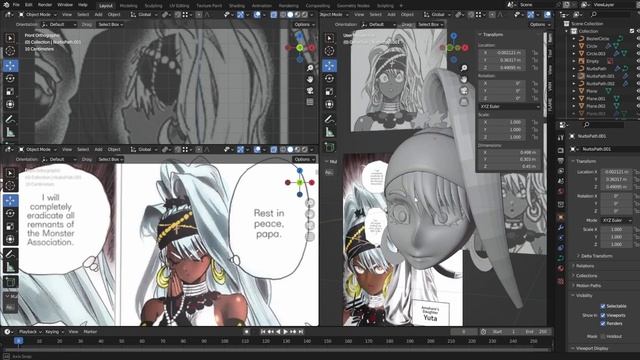
Task: Open rotation Mode XYZ Euler in Properties
Action: 616,220
